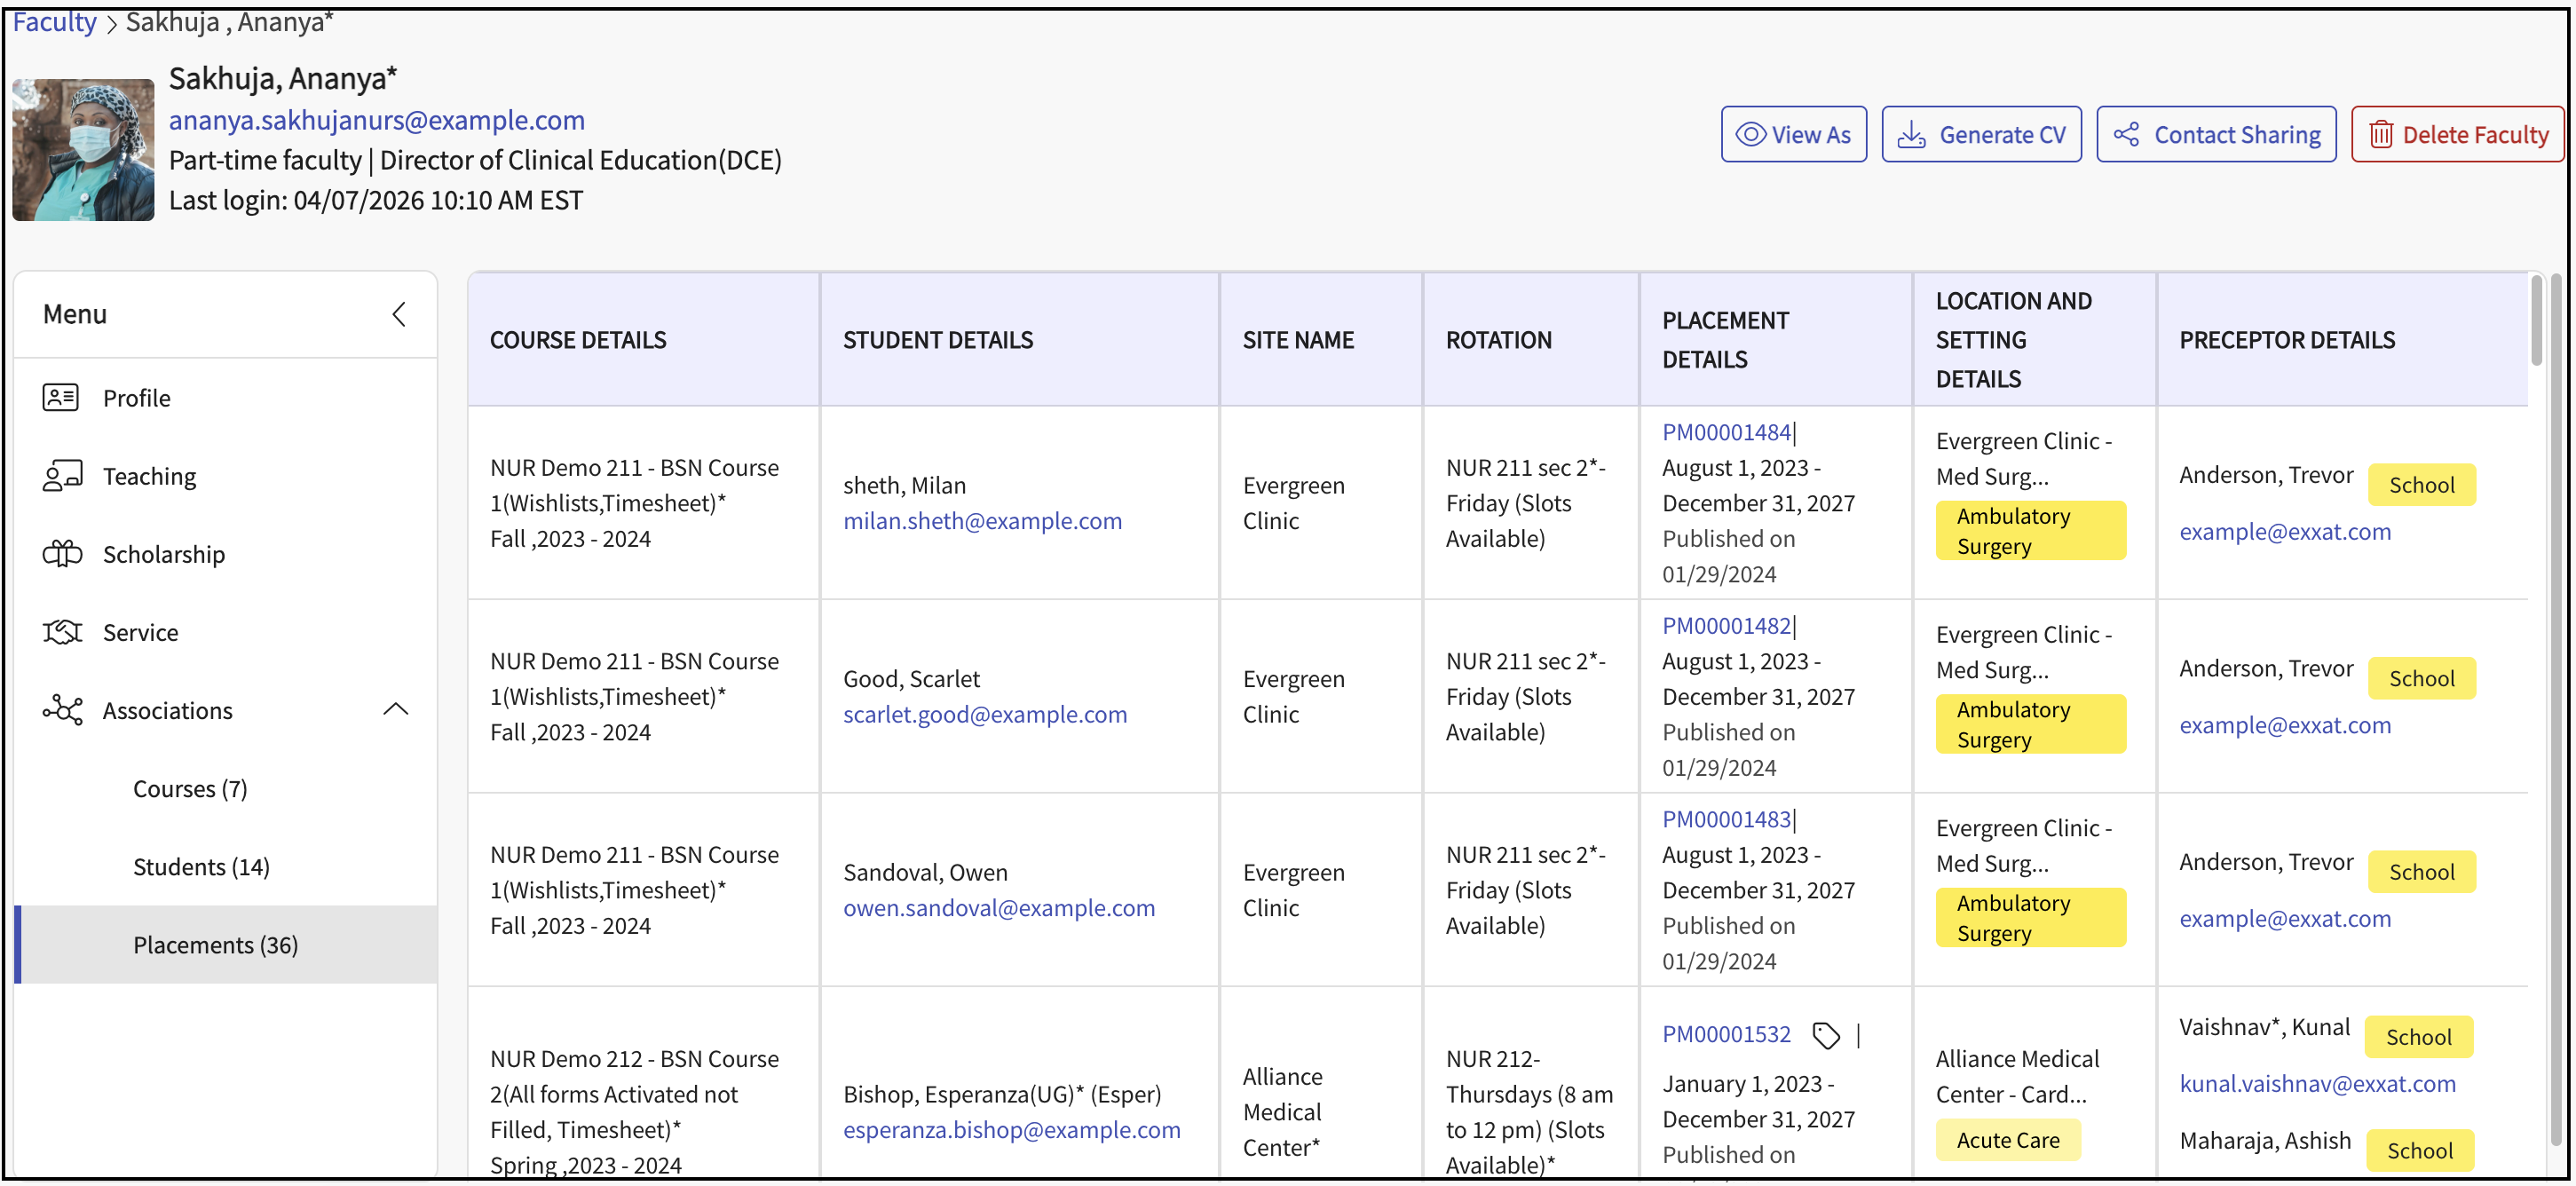Click the eye icon on View As
Viewport: 2576px width, 1186px height.
pyautogui.click(x=1750, y=134)
